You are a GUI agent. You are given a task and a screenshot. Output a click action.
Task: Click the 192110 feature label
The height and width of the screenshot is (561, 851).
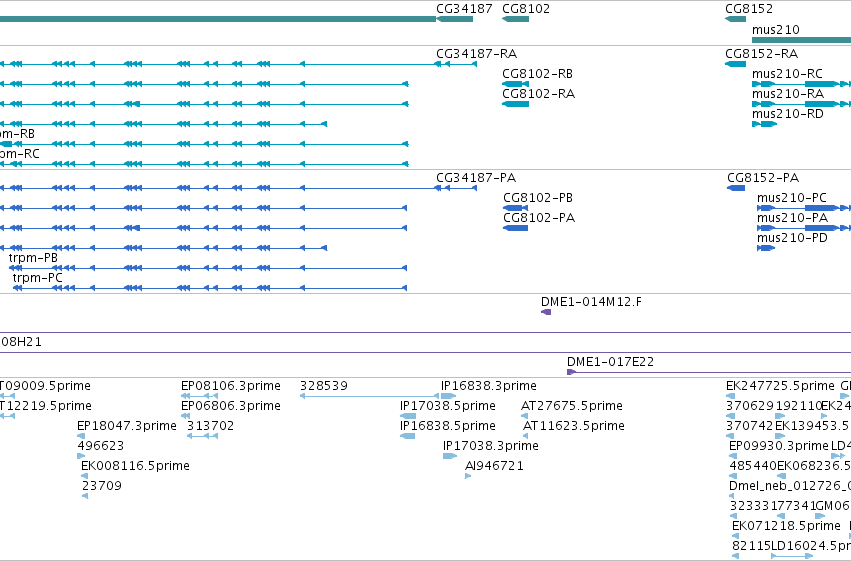click(x=799, y=406)
